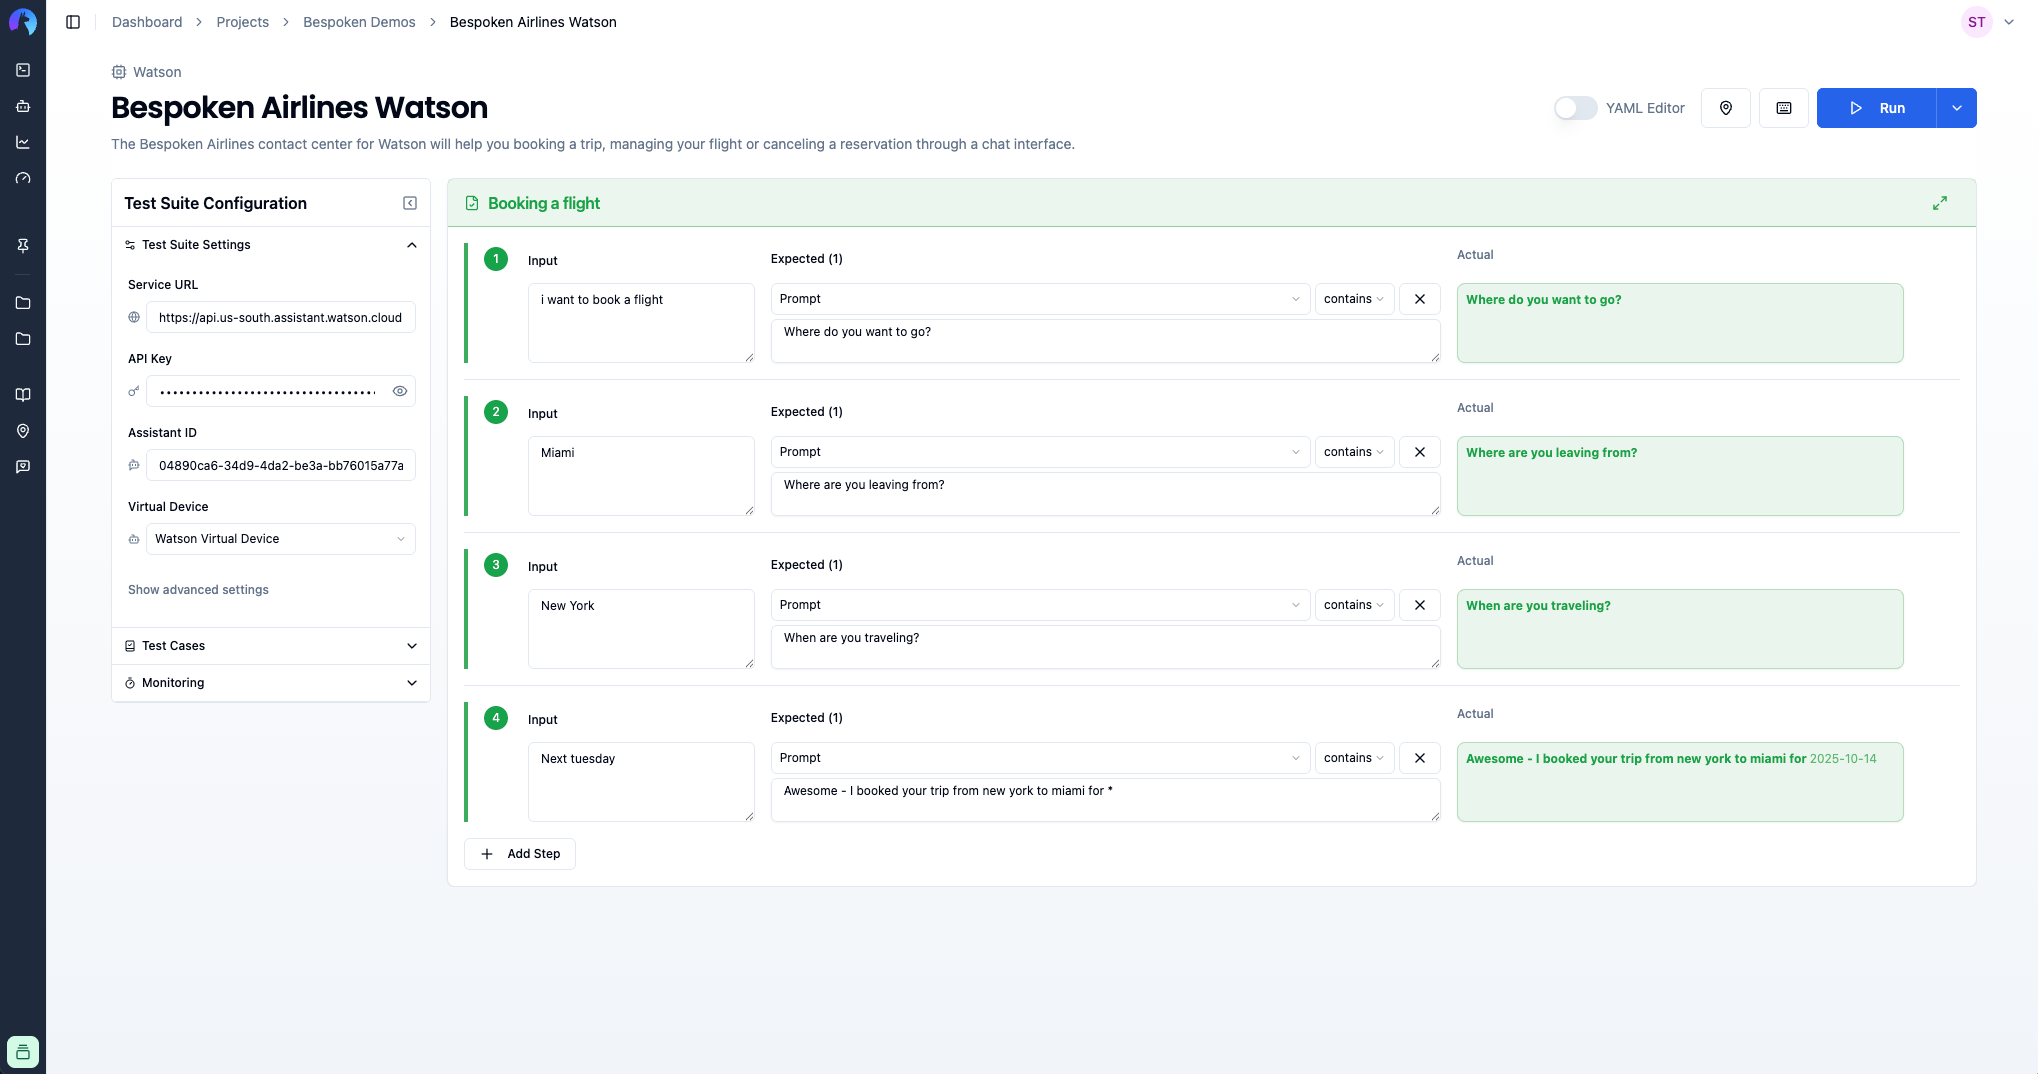The width and height of the screenshot is (2038, 1074).
Task: Click Show advanced settings
Action: pos(197,589)
